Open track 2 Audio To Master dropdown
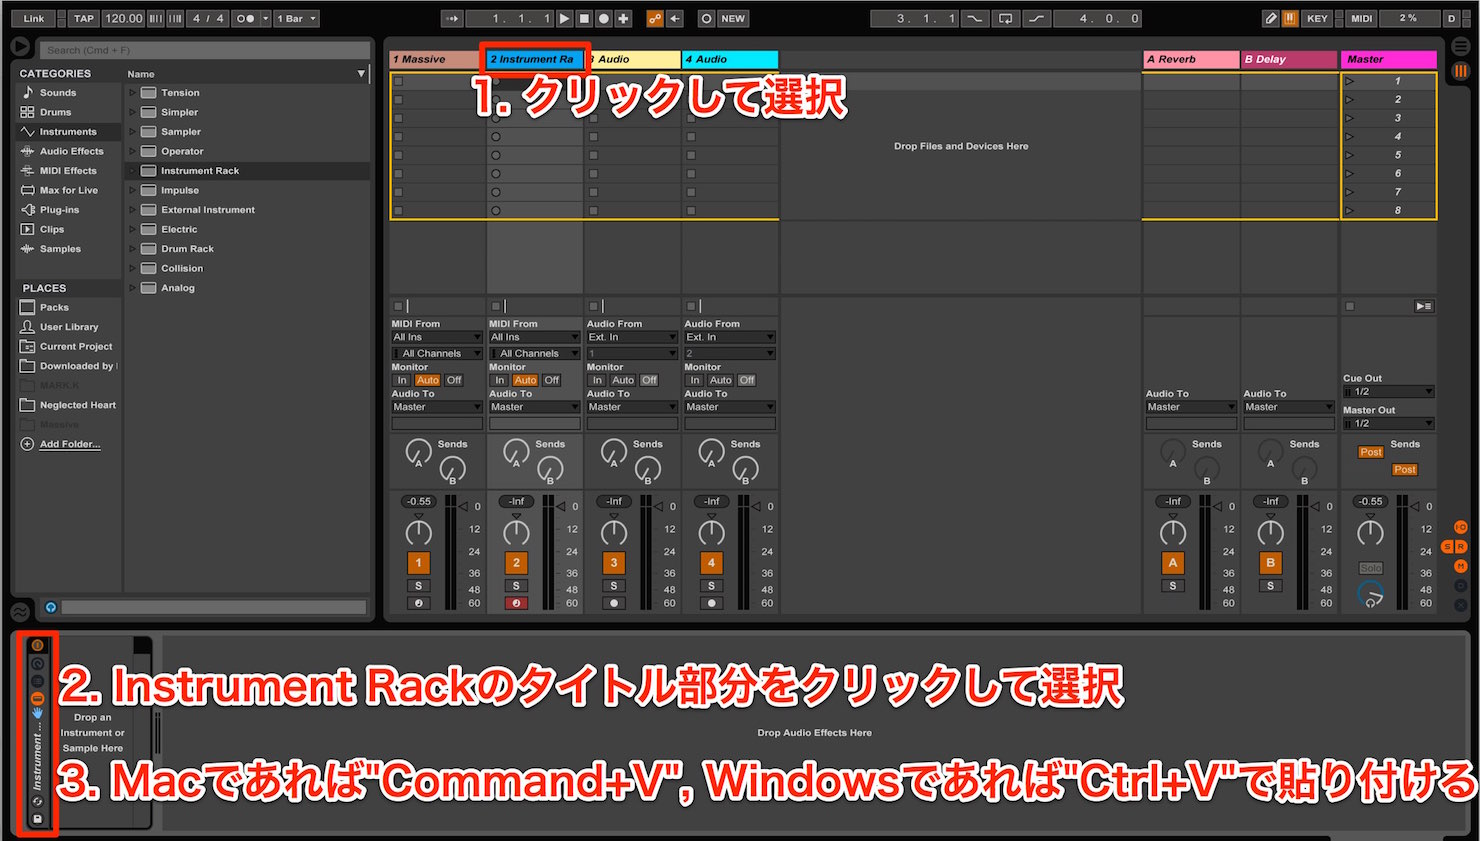 534,407
